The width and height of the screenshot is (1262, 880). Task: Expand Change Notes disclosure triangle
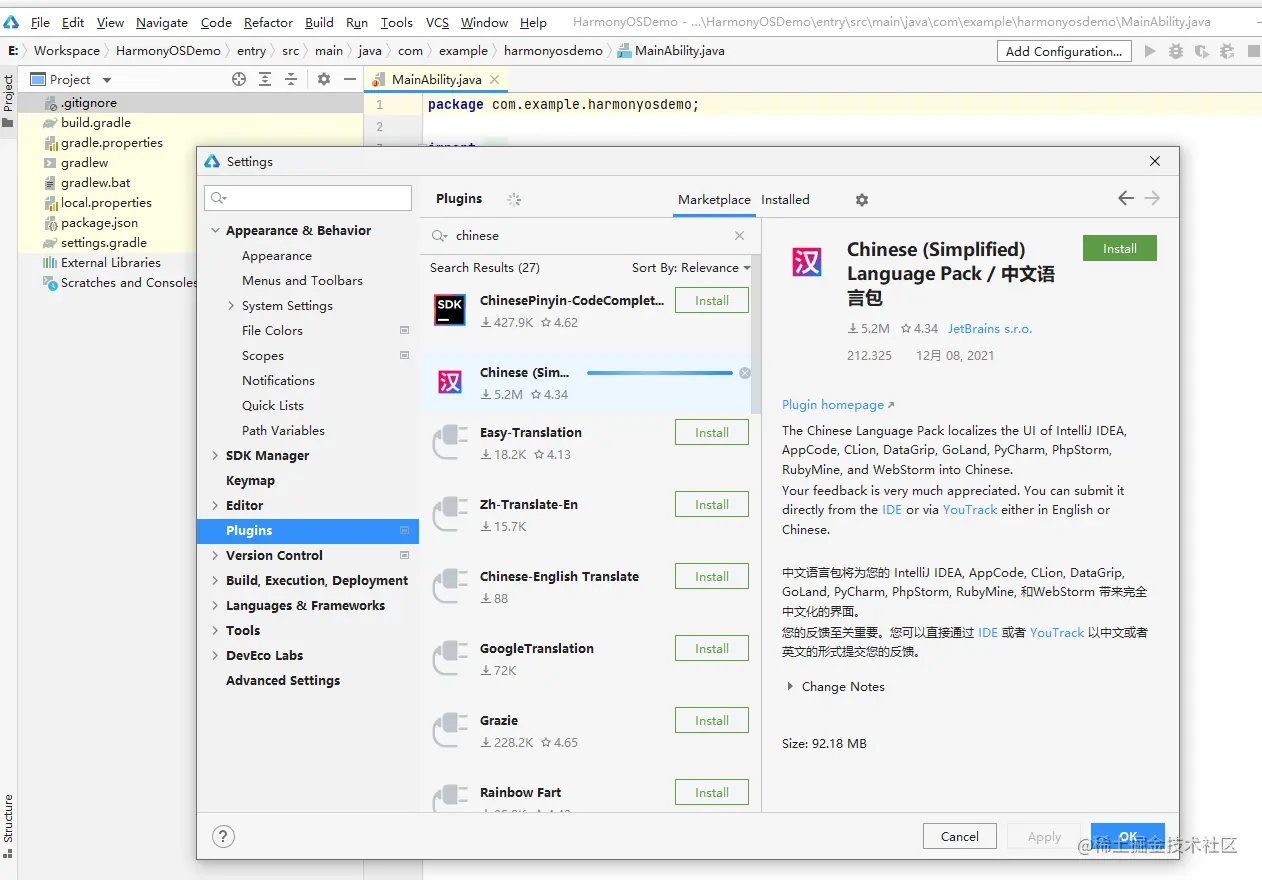coord(790,687)
